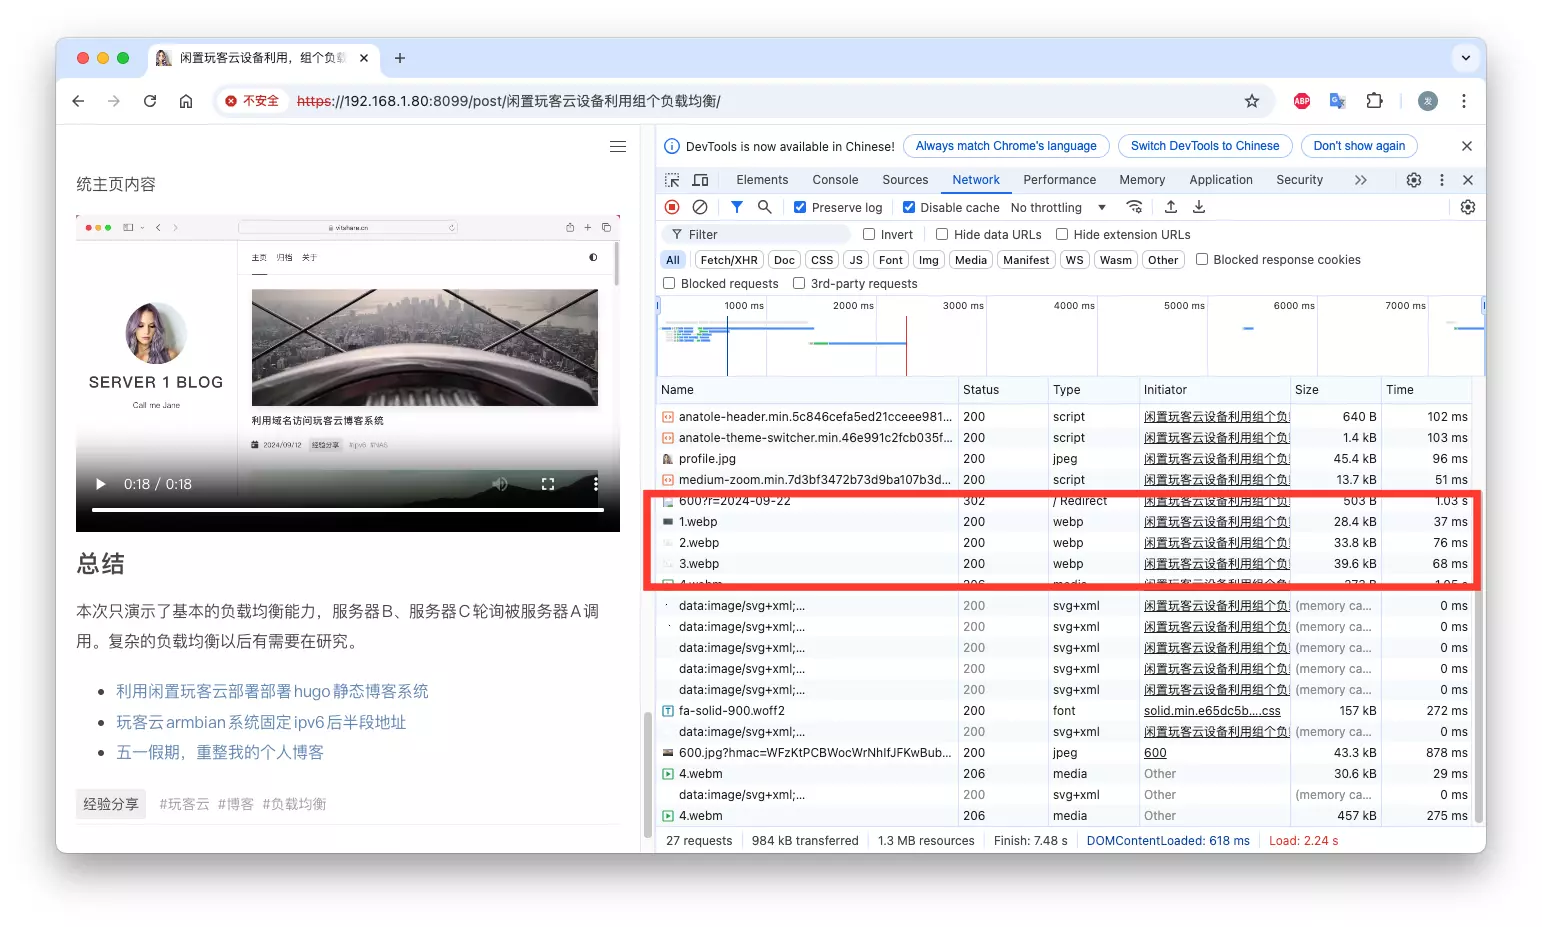Image resolution: width=1542 pixels, height=927 pixels.
Task: Open DevTools settings gear
Action: [x=1413, y=180]
